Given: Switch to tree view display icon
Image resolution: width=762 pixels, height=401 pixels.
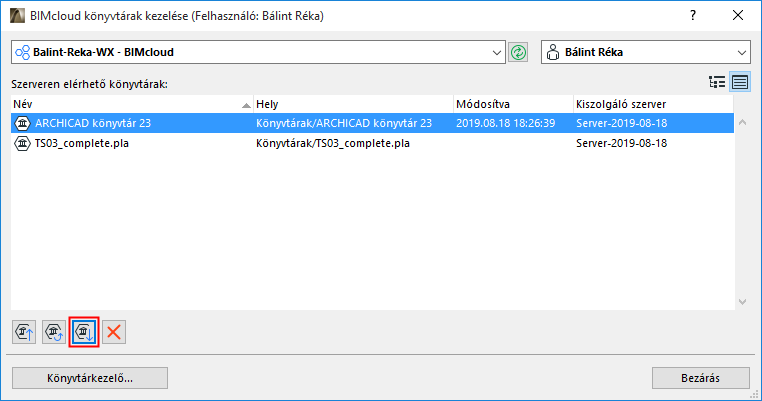Looking at the screenshot, I should [x=717, y=82].
